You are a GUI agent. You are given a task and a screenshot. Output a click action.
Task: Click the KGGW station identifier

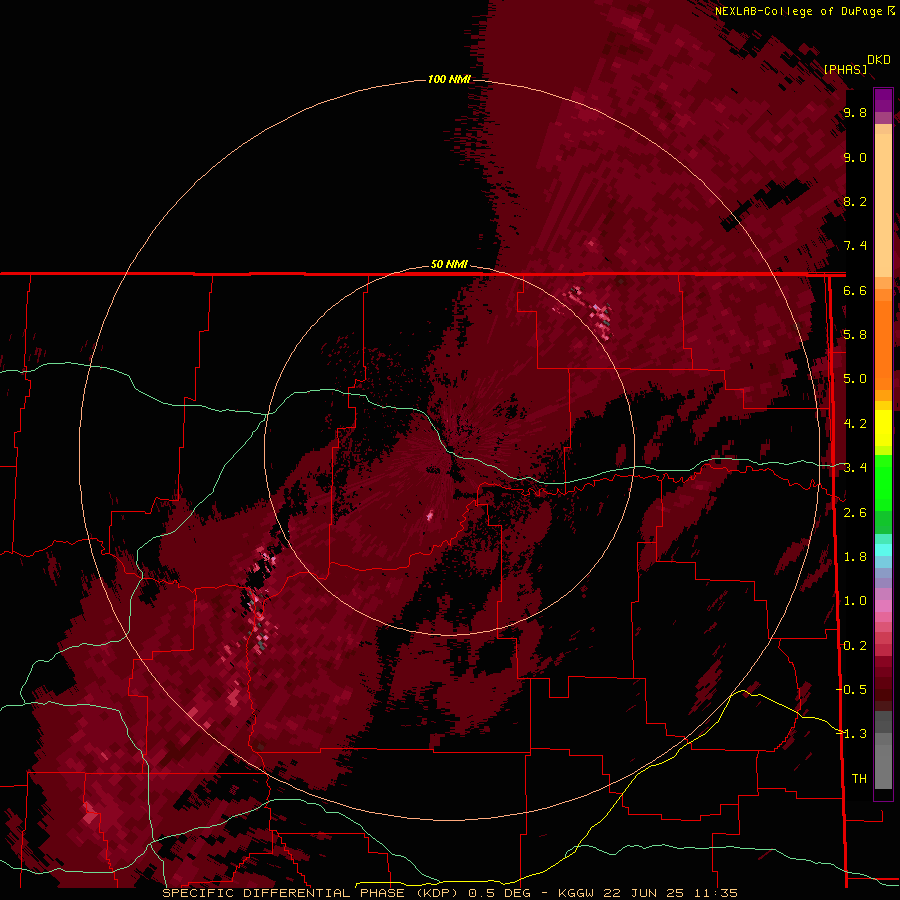[x=576, y=894]
